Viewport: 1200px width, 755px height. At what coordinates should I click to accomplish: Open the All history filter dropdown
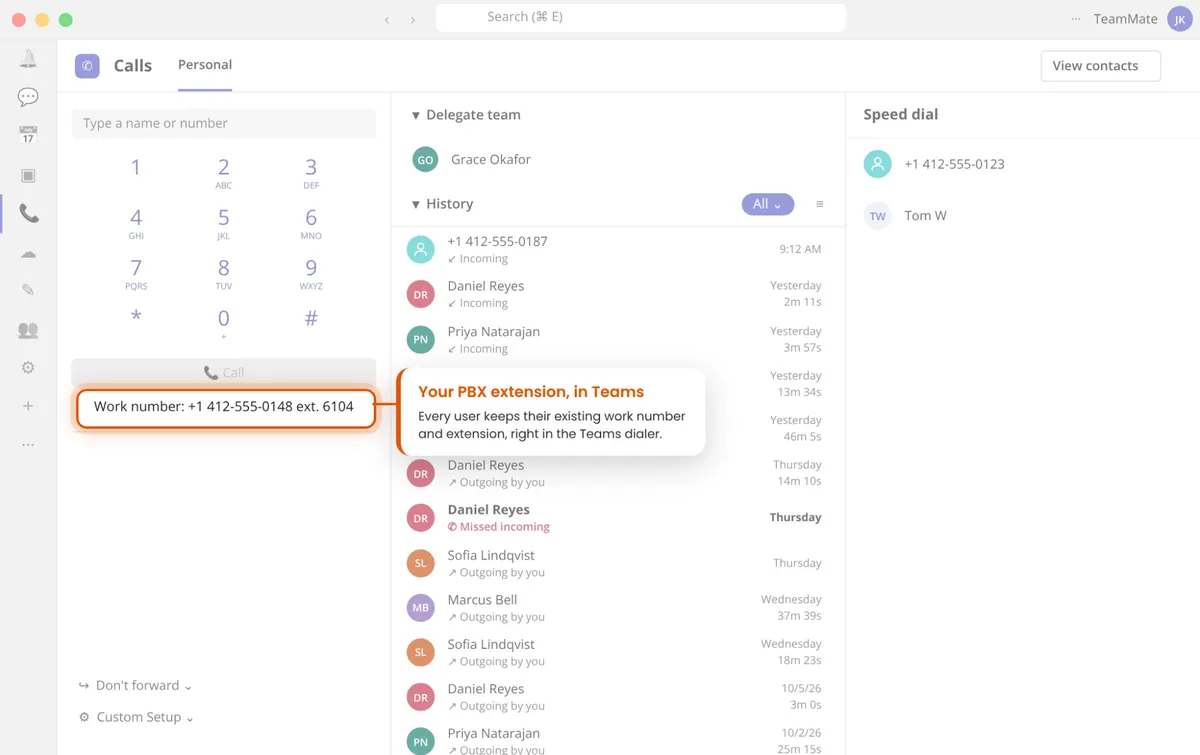[768, 204]
